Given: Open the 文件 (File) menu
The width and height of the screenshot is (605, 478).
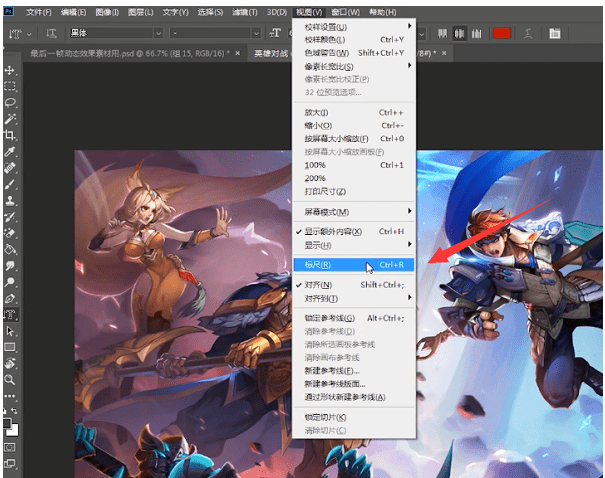Looking at the screenshot, I should (39, 12).
